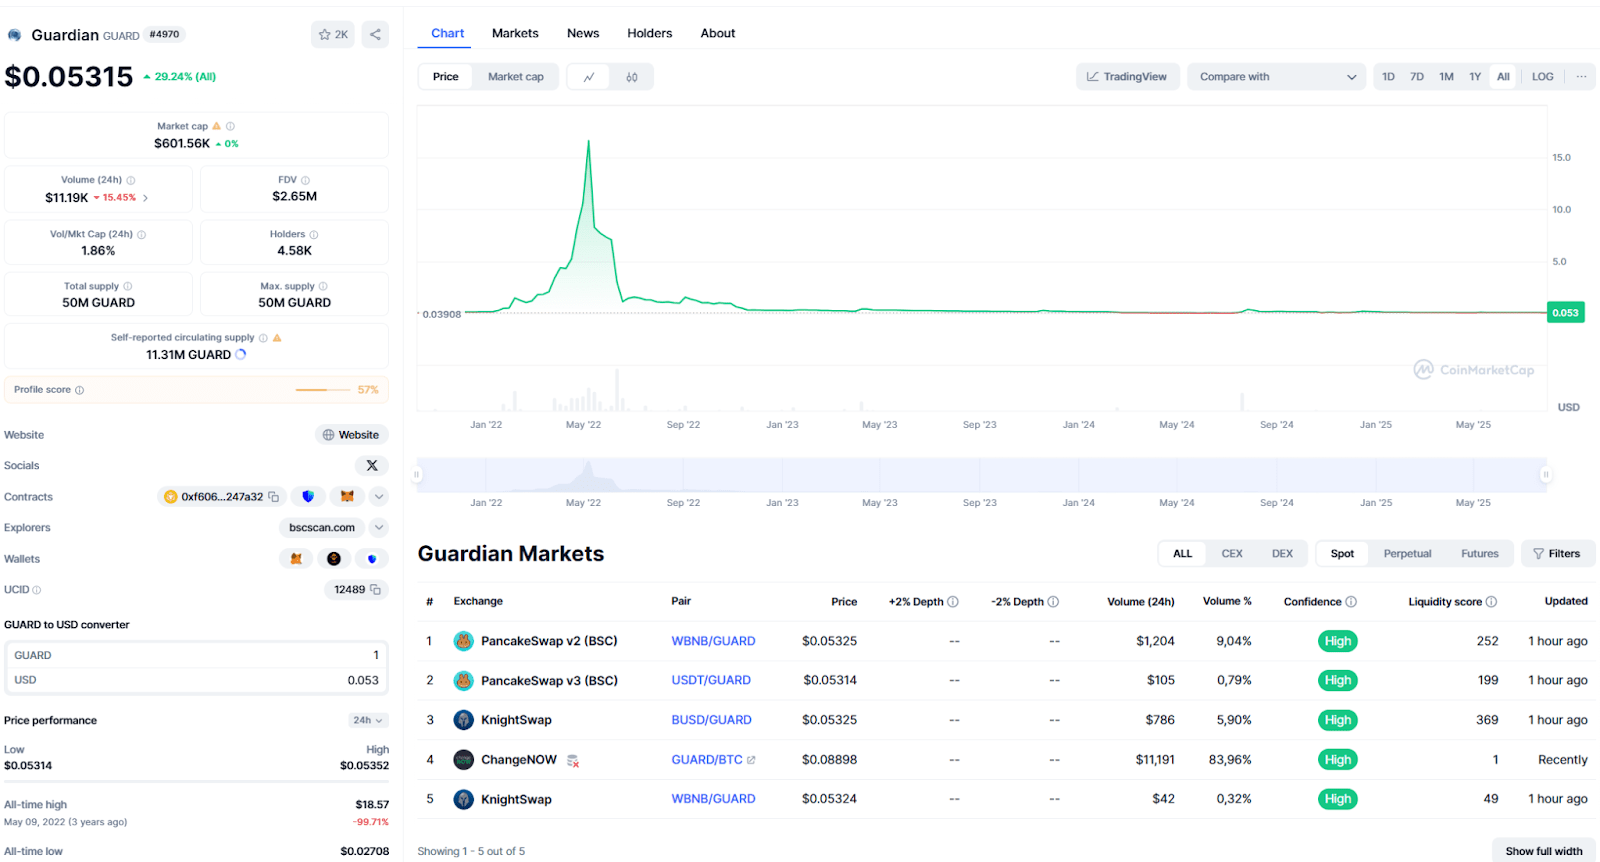1600x862 pixels.
Task: Click the Self-reported circulating supply warning icon
Action: pos(277,338)
